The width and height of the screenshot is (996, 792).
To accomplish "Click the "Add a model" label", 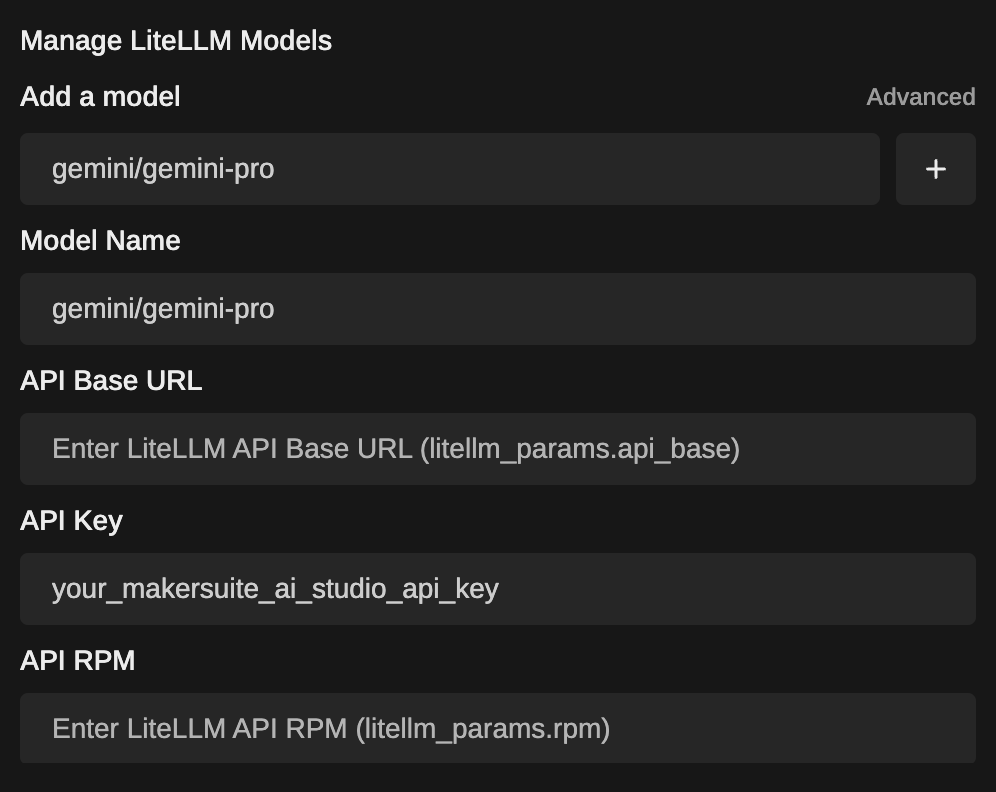I will (x=100, y=97).
